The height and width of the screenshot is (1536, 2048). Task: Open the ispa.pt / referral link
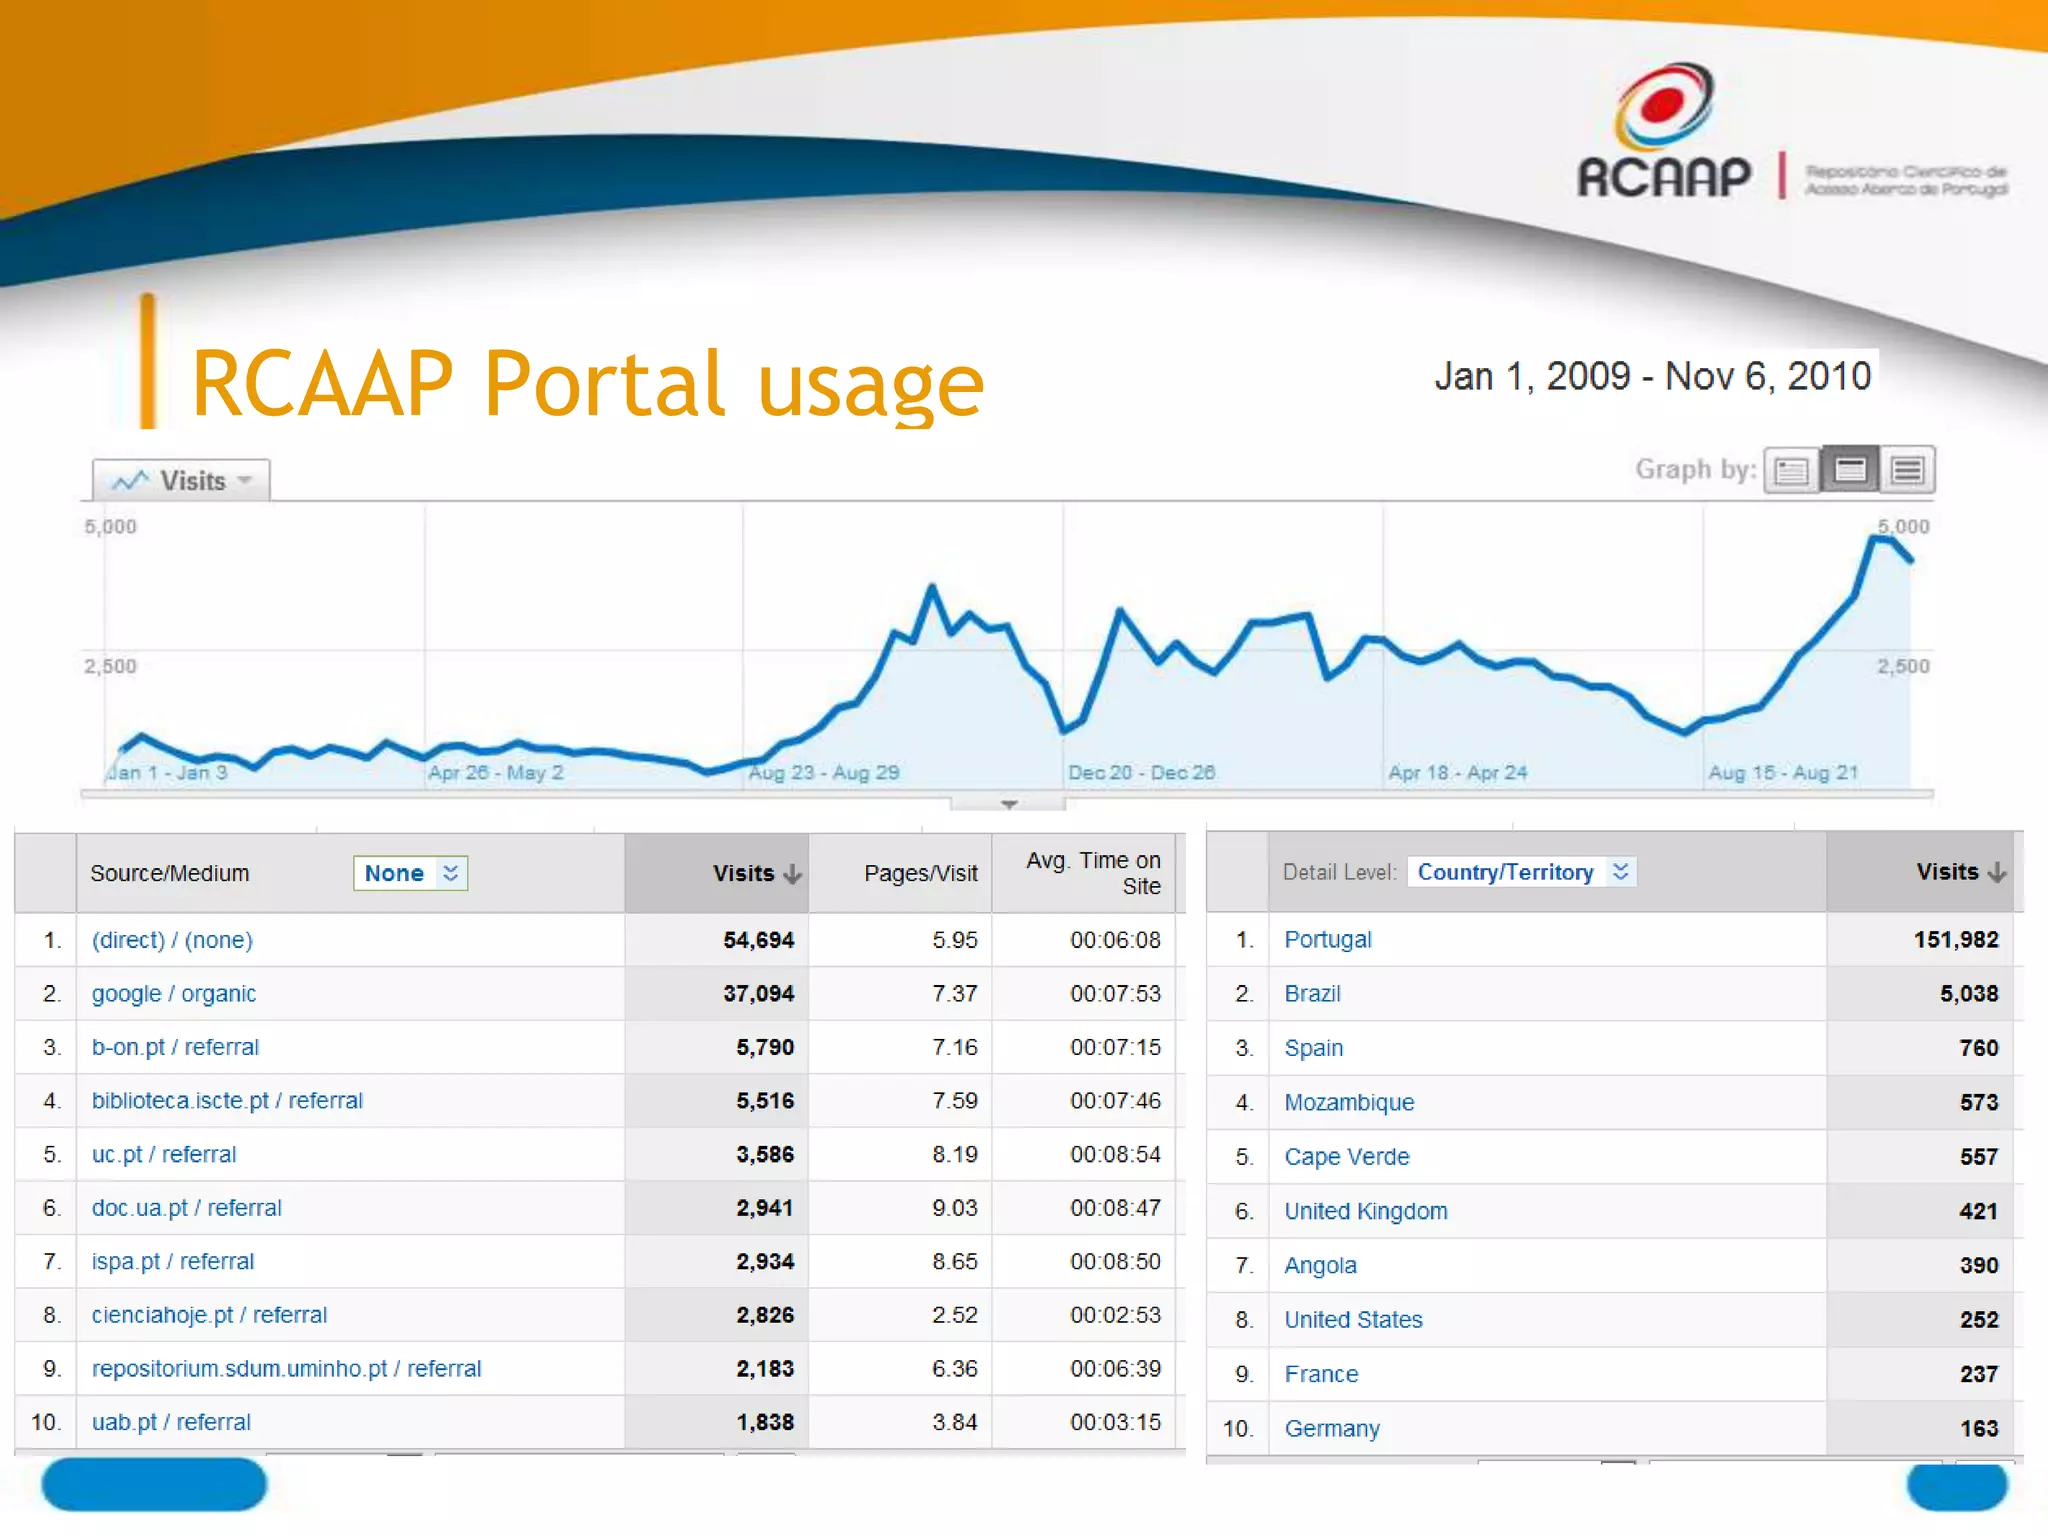click(x=173, y=1261)
